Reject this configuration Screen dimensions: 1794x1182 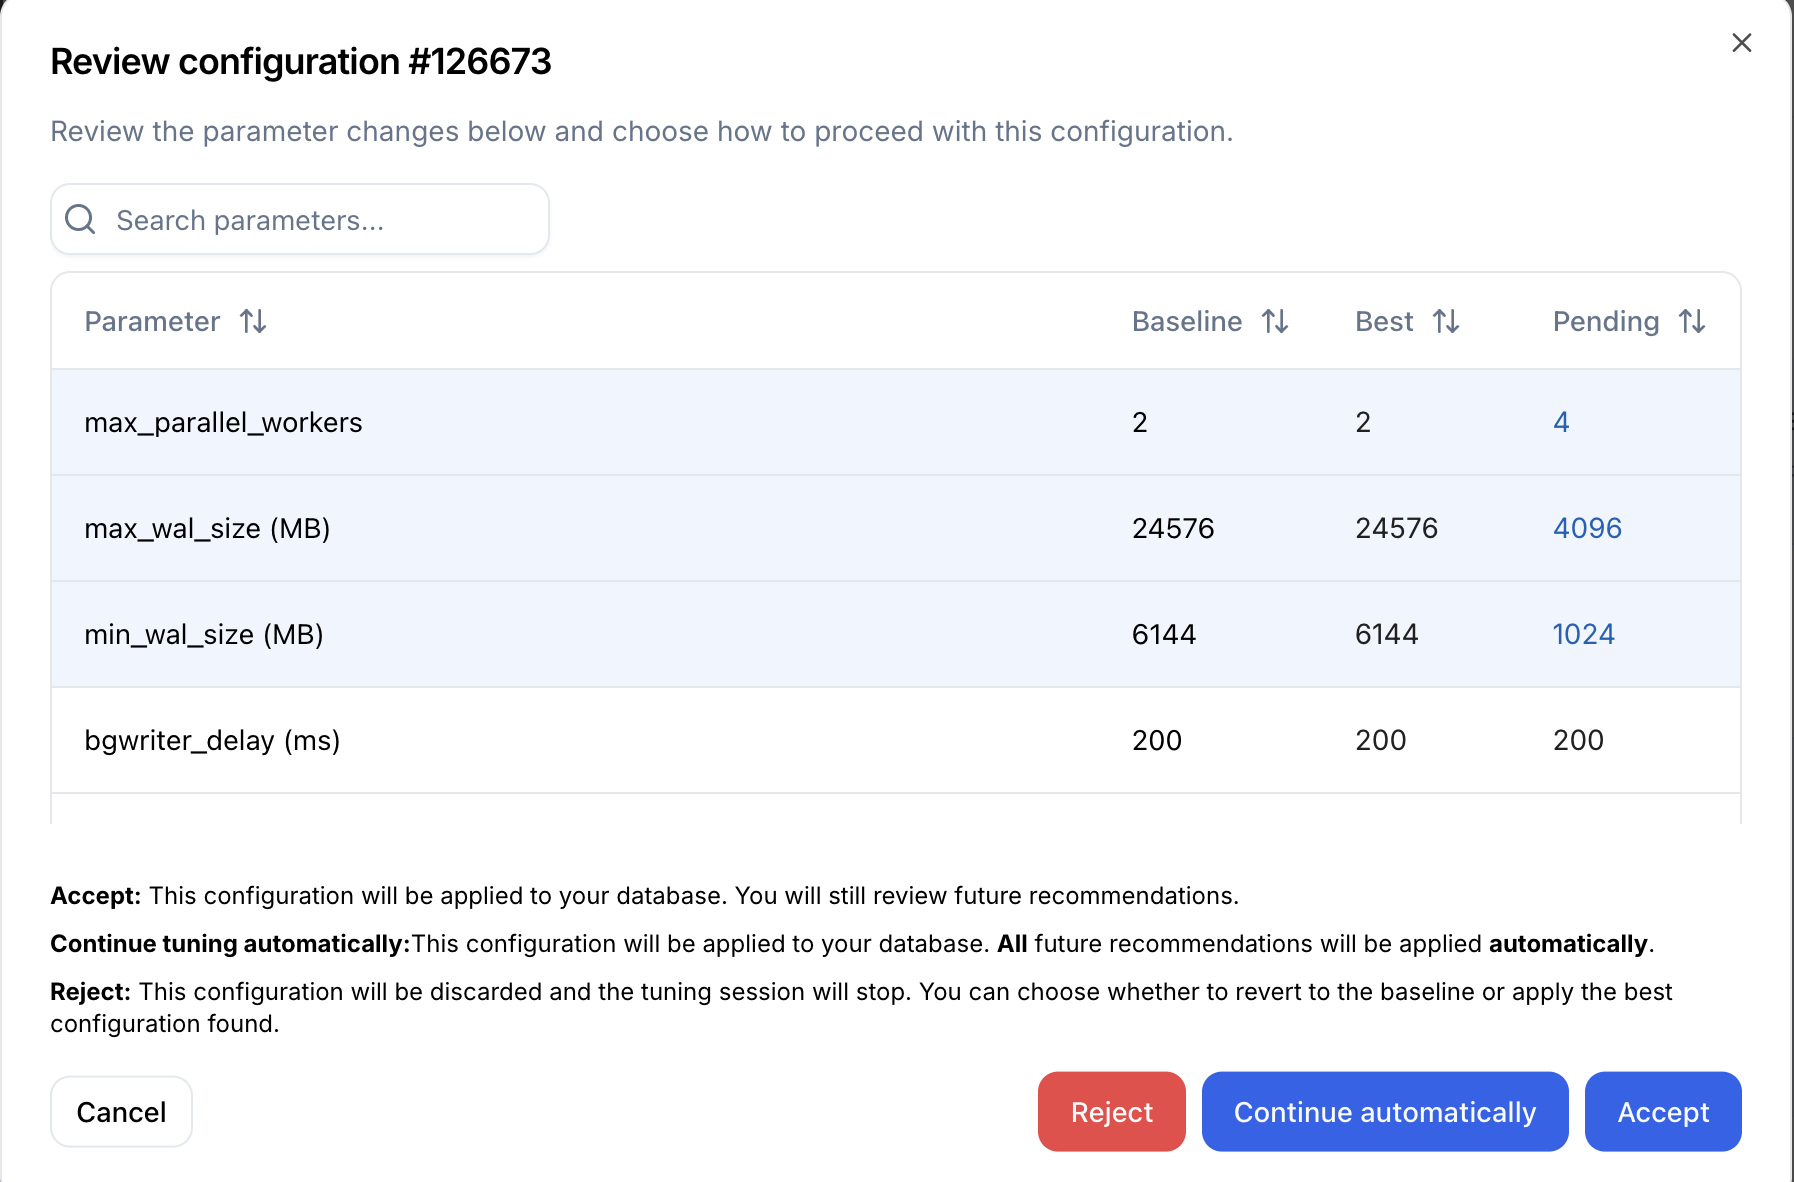pyautogui.click(x=1111, y=1112)
